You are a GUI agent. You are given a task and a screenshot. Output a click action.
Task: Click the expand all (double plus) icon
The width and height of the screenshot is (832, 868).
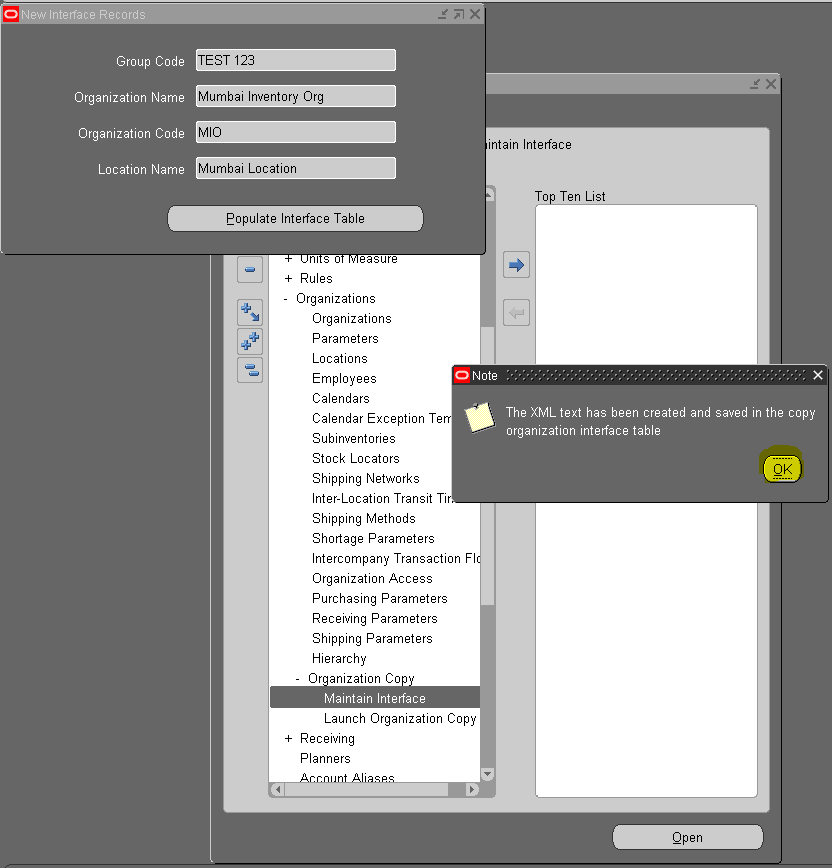(x=250, y=341)
